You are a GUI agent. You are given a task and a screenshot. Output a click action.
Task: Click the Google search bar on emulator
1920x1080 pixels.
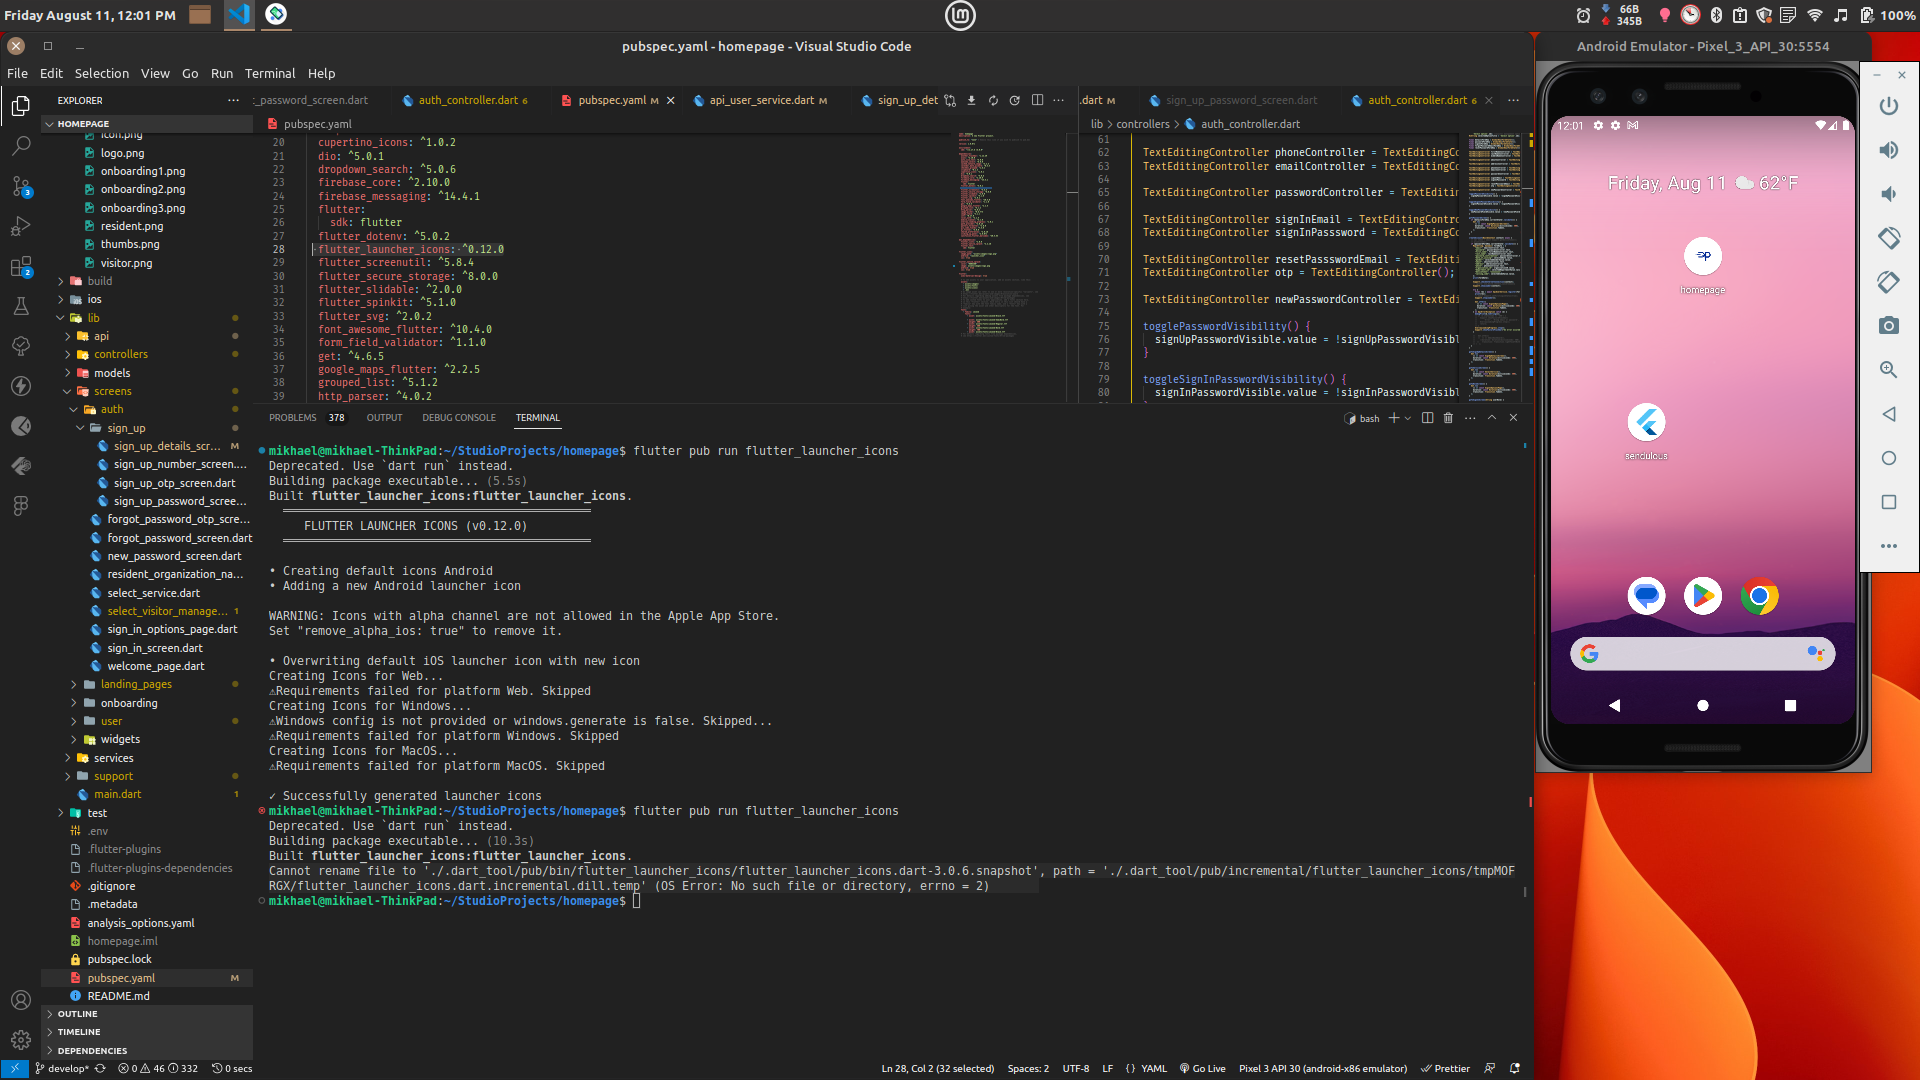pos(1701,654)
